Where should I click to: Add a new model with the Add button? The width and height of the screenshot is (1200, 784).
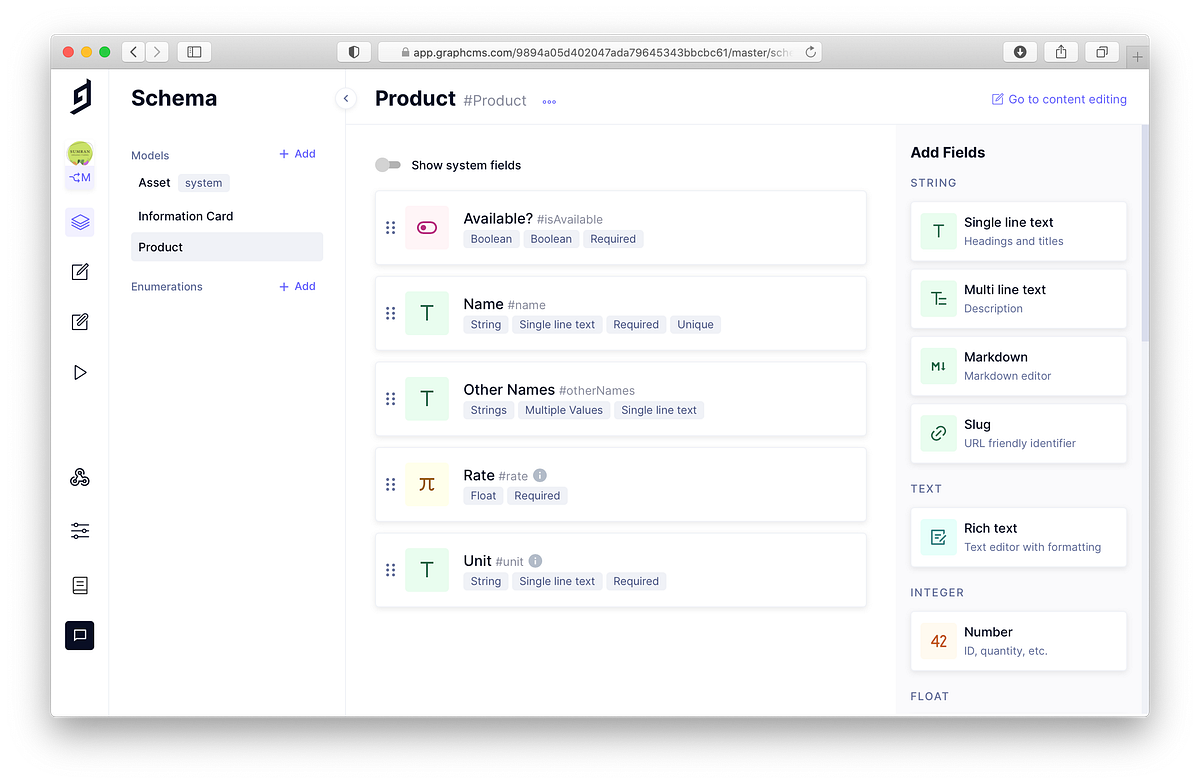[296, 154]
